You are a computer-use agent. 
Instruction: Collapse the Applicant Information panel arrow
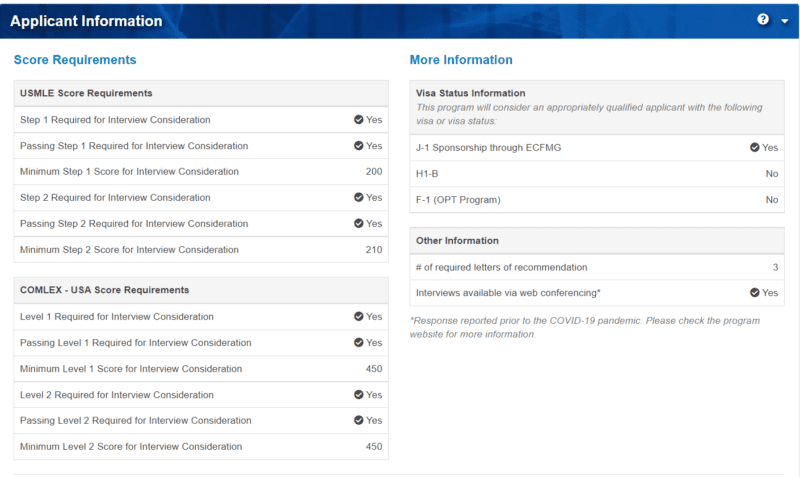pyautogui.click(x=784, y=21)
